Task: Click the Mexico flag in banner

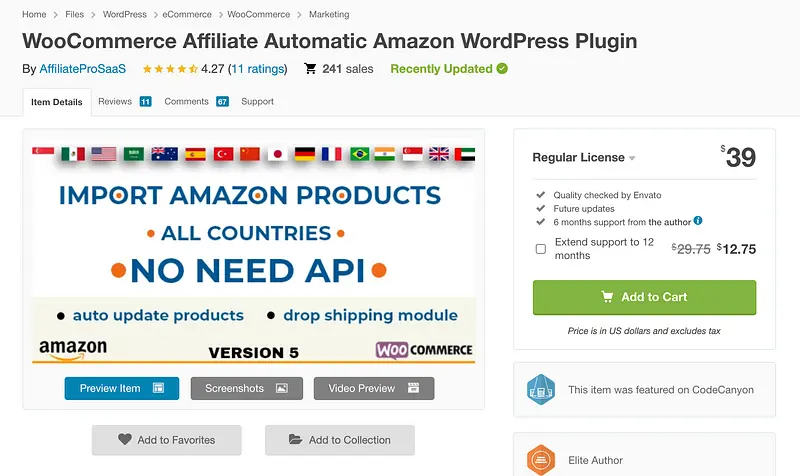Action: tap(73, 154)
